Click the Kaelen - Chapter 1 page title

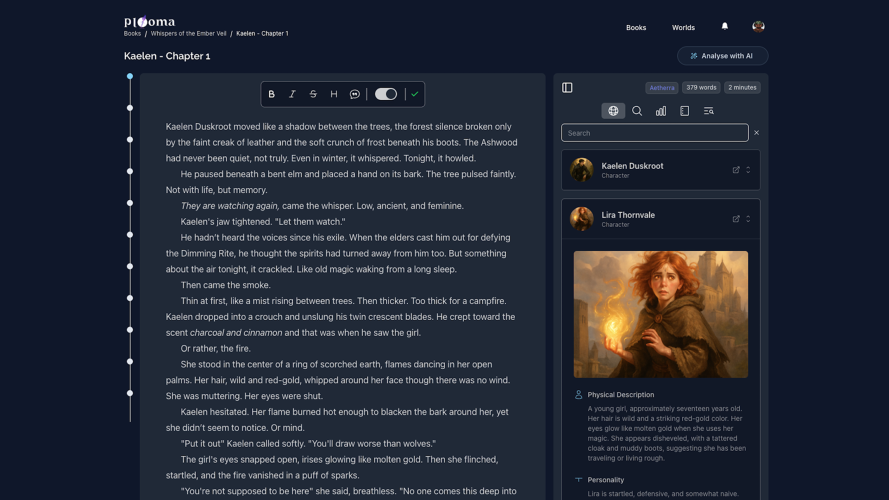[167, 56]
